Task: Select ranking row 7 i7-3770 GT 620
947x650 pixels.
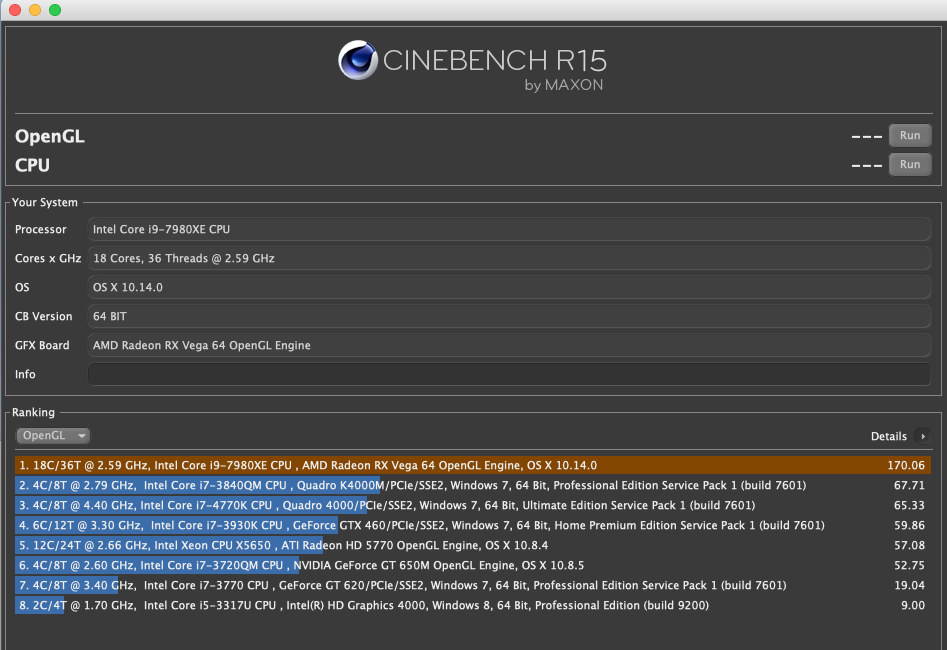Action: (473, 585)
